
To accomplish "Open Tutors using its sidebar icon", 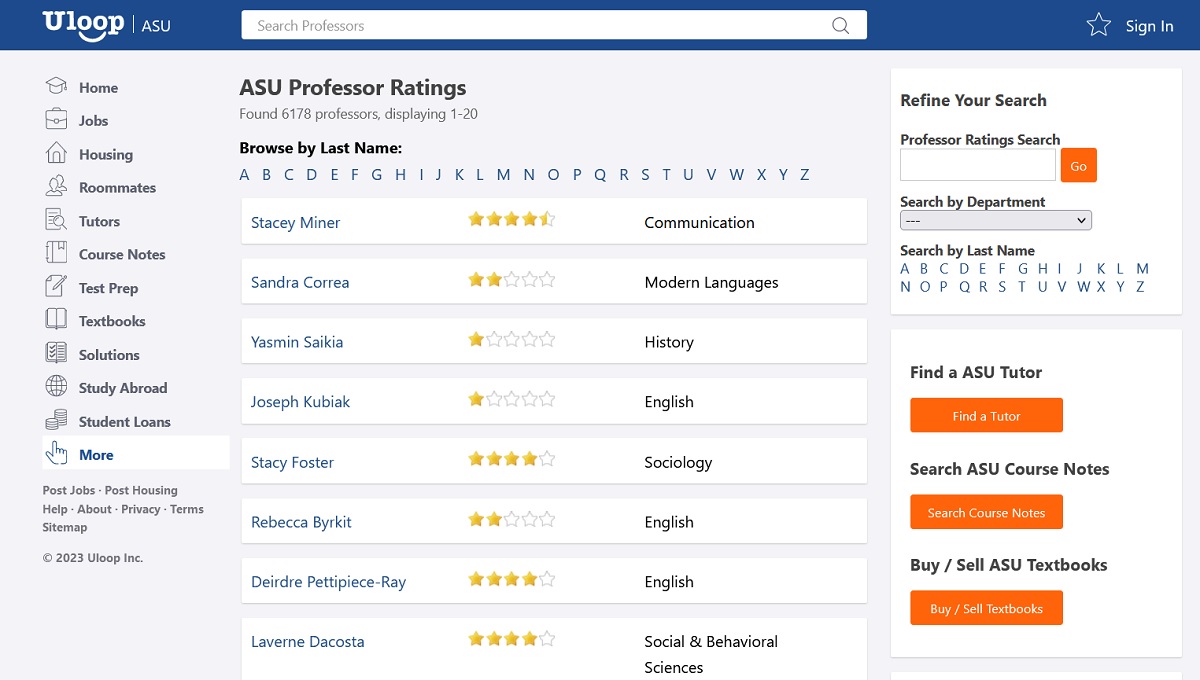I will [x=55, y=220].
